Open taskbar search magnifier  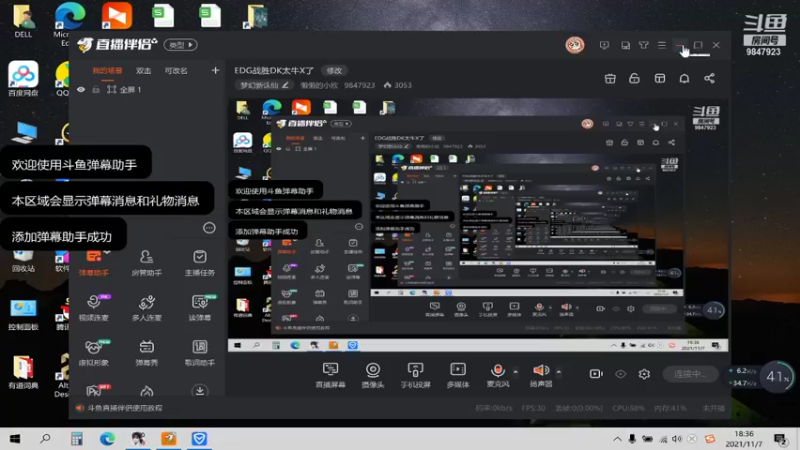click(x=45, y=439)
